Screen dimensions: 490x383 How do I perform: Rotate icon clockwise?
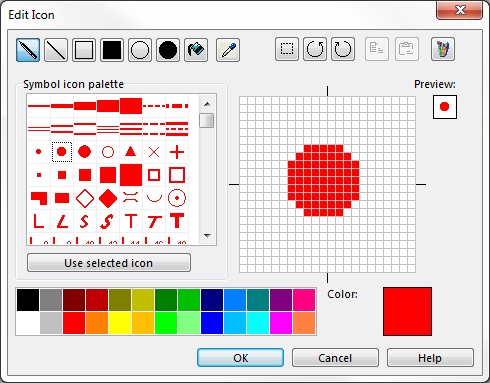(x=343, y=49)
